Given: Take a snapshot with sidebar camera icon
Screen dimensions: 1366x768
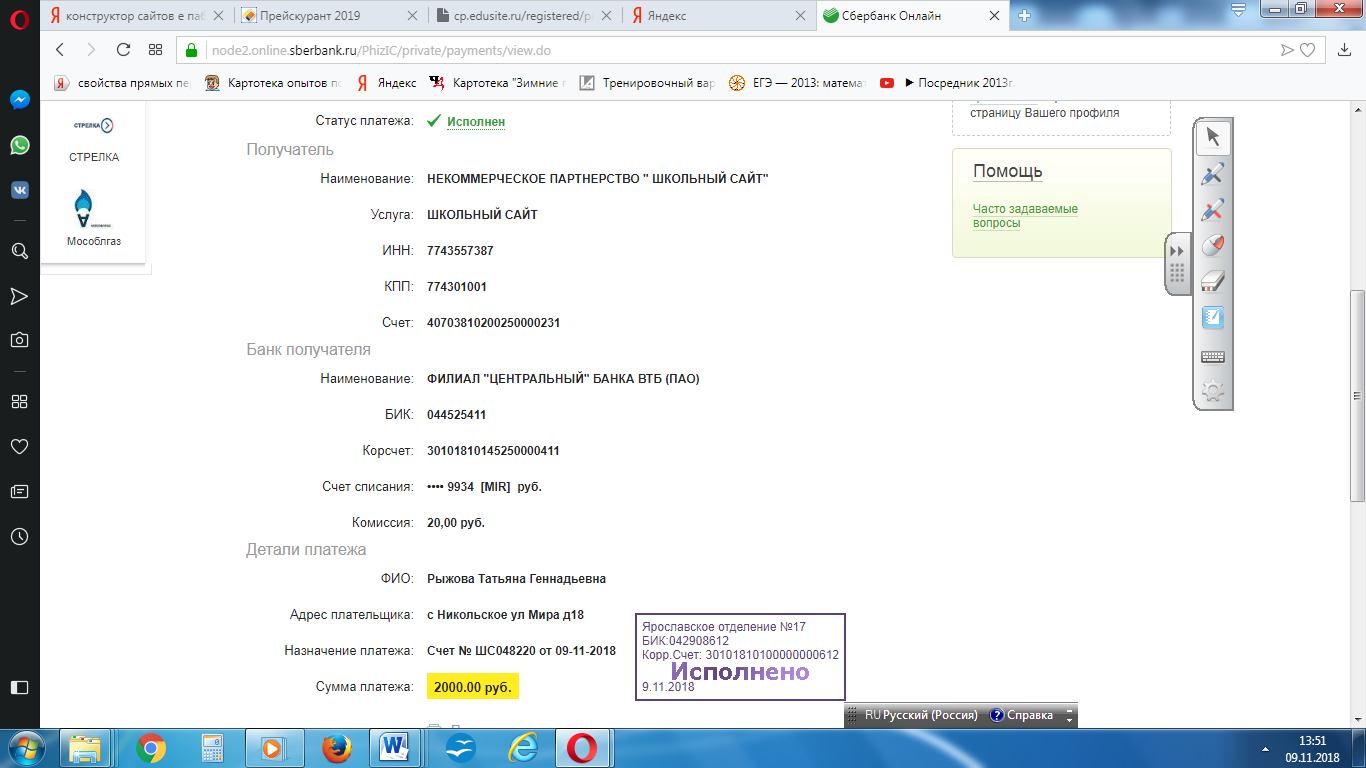Looking at the screenshot, I should click(x=19, y=340).
